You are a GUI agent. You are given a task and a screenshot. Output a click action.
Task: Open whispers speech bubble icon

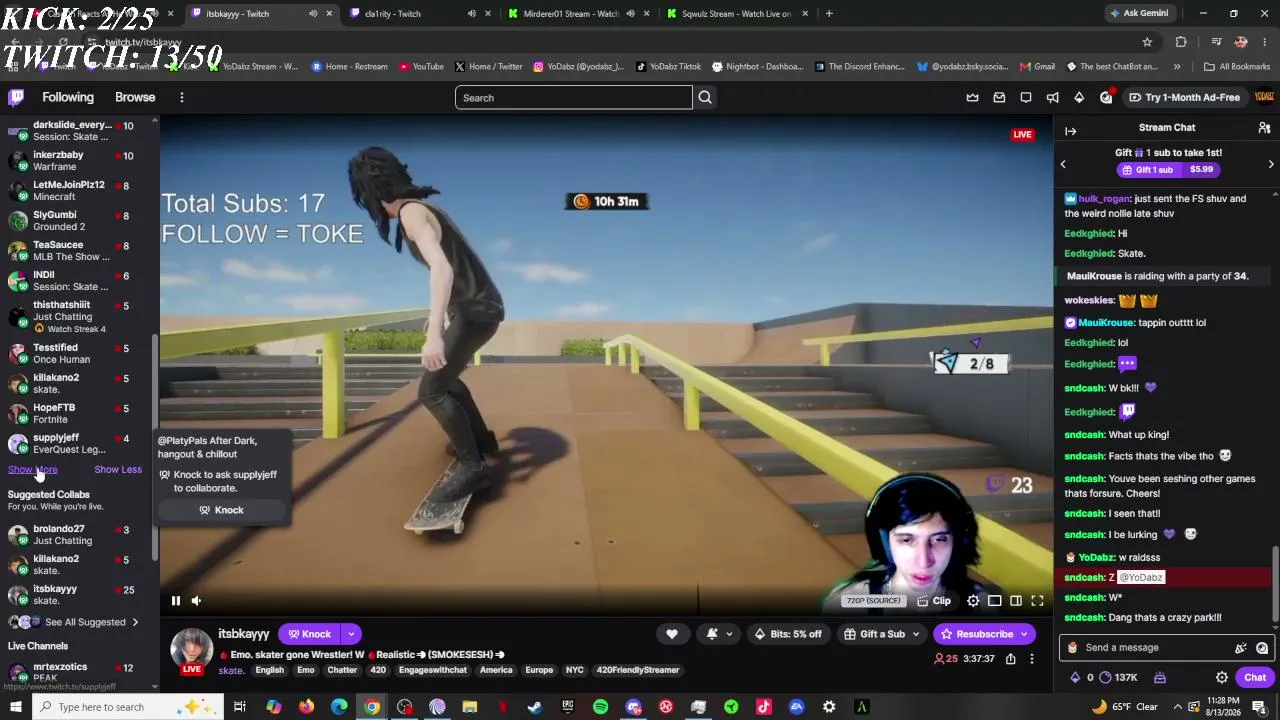[1026, 97]
